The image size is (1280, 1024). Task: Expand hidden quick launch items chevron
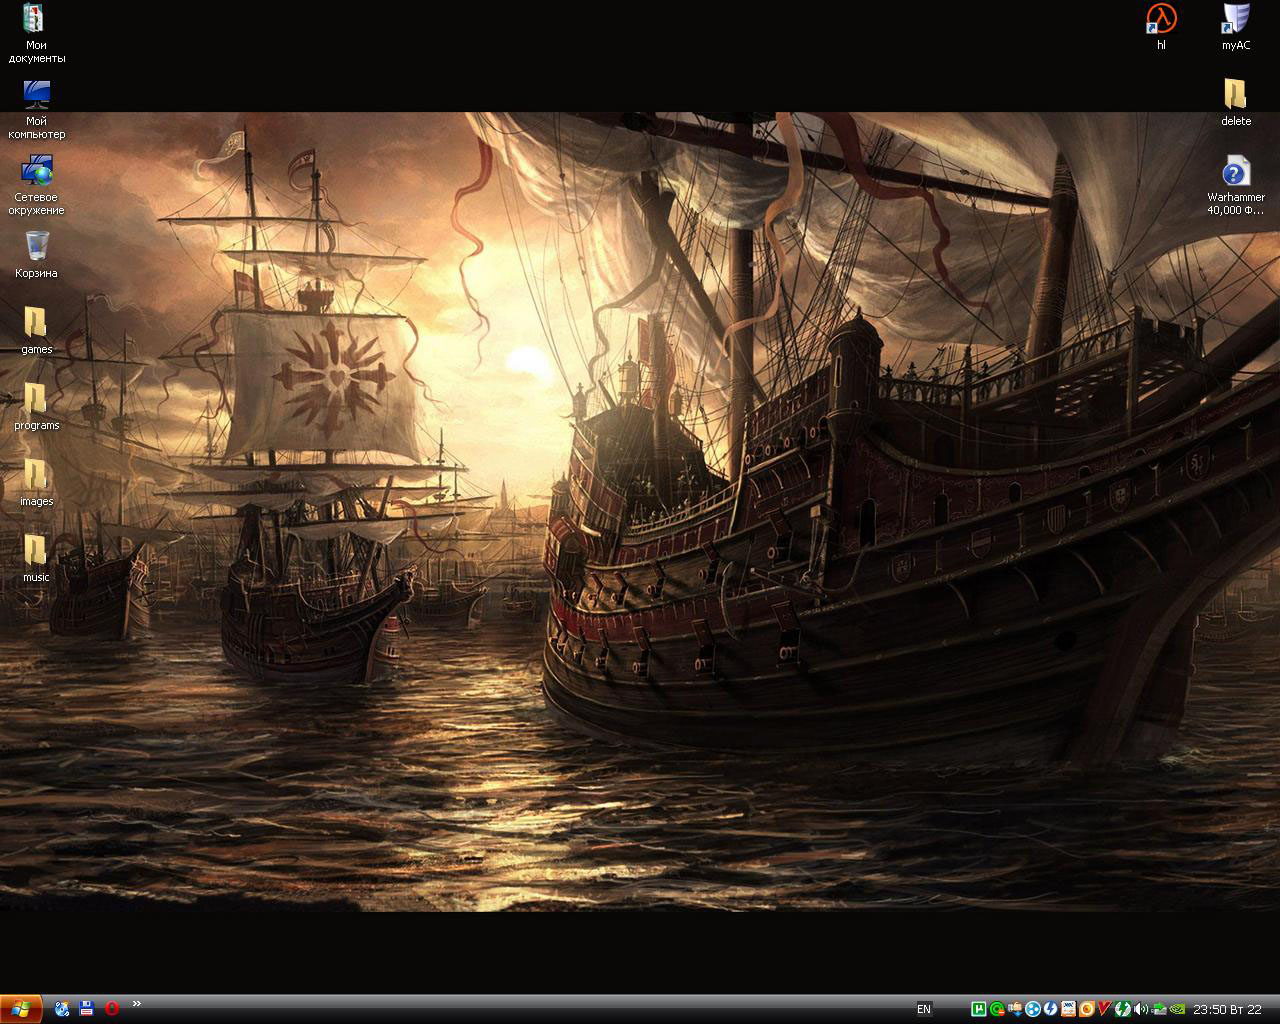click(x=136, y=1004)
